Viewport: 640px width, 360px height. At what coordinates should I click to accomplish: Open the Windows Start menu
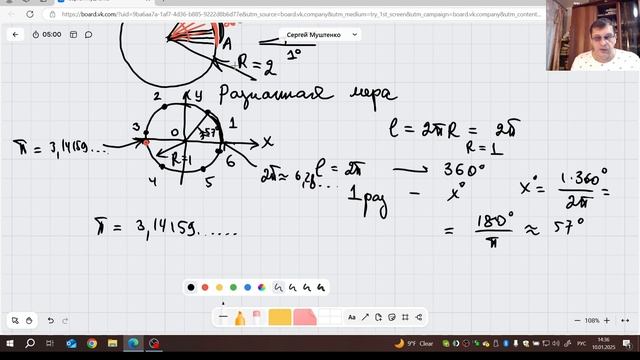10,343
